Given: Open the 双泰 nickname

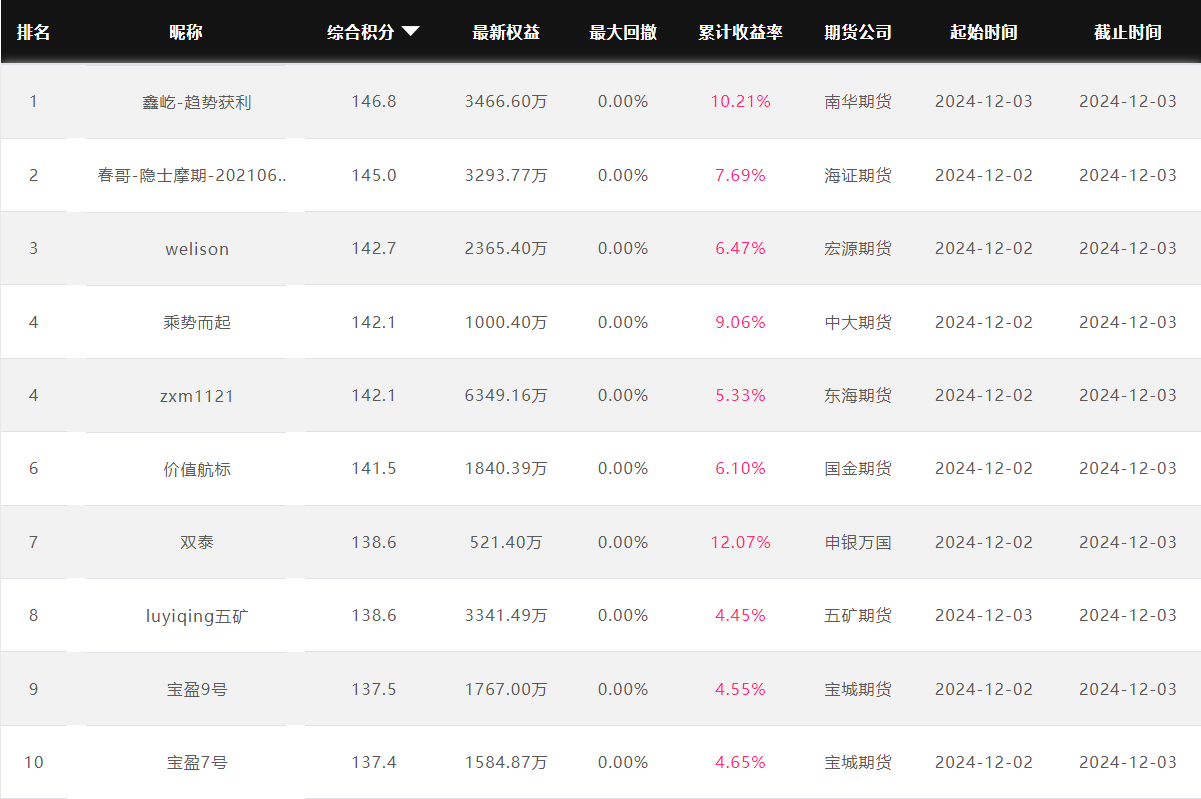Looking at the screenshot, I should click(x=197, y=542).
